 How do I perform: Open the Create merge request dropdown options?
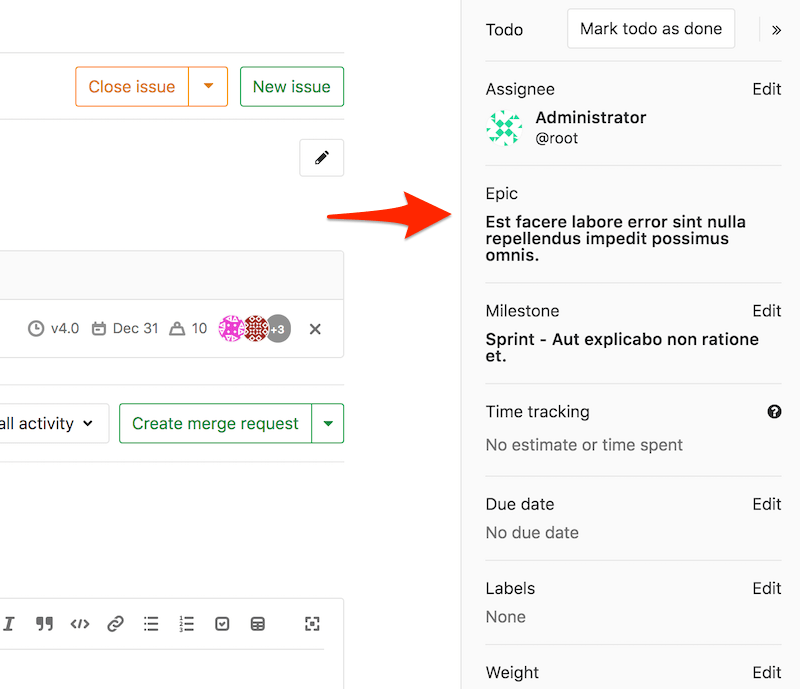point(328,423)
